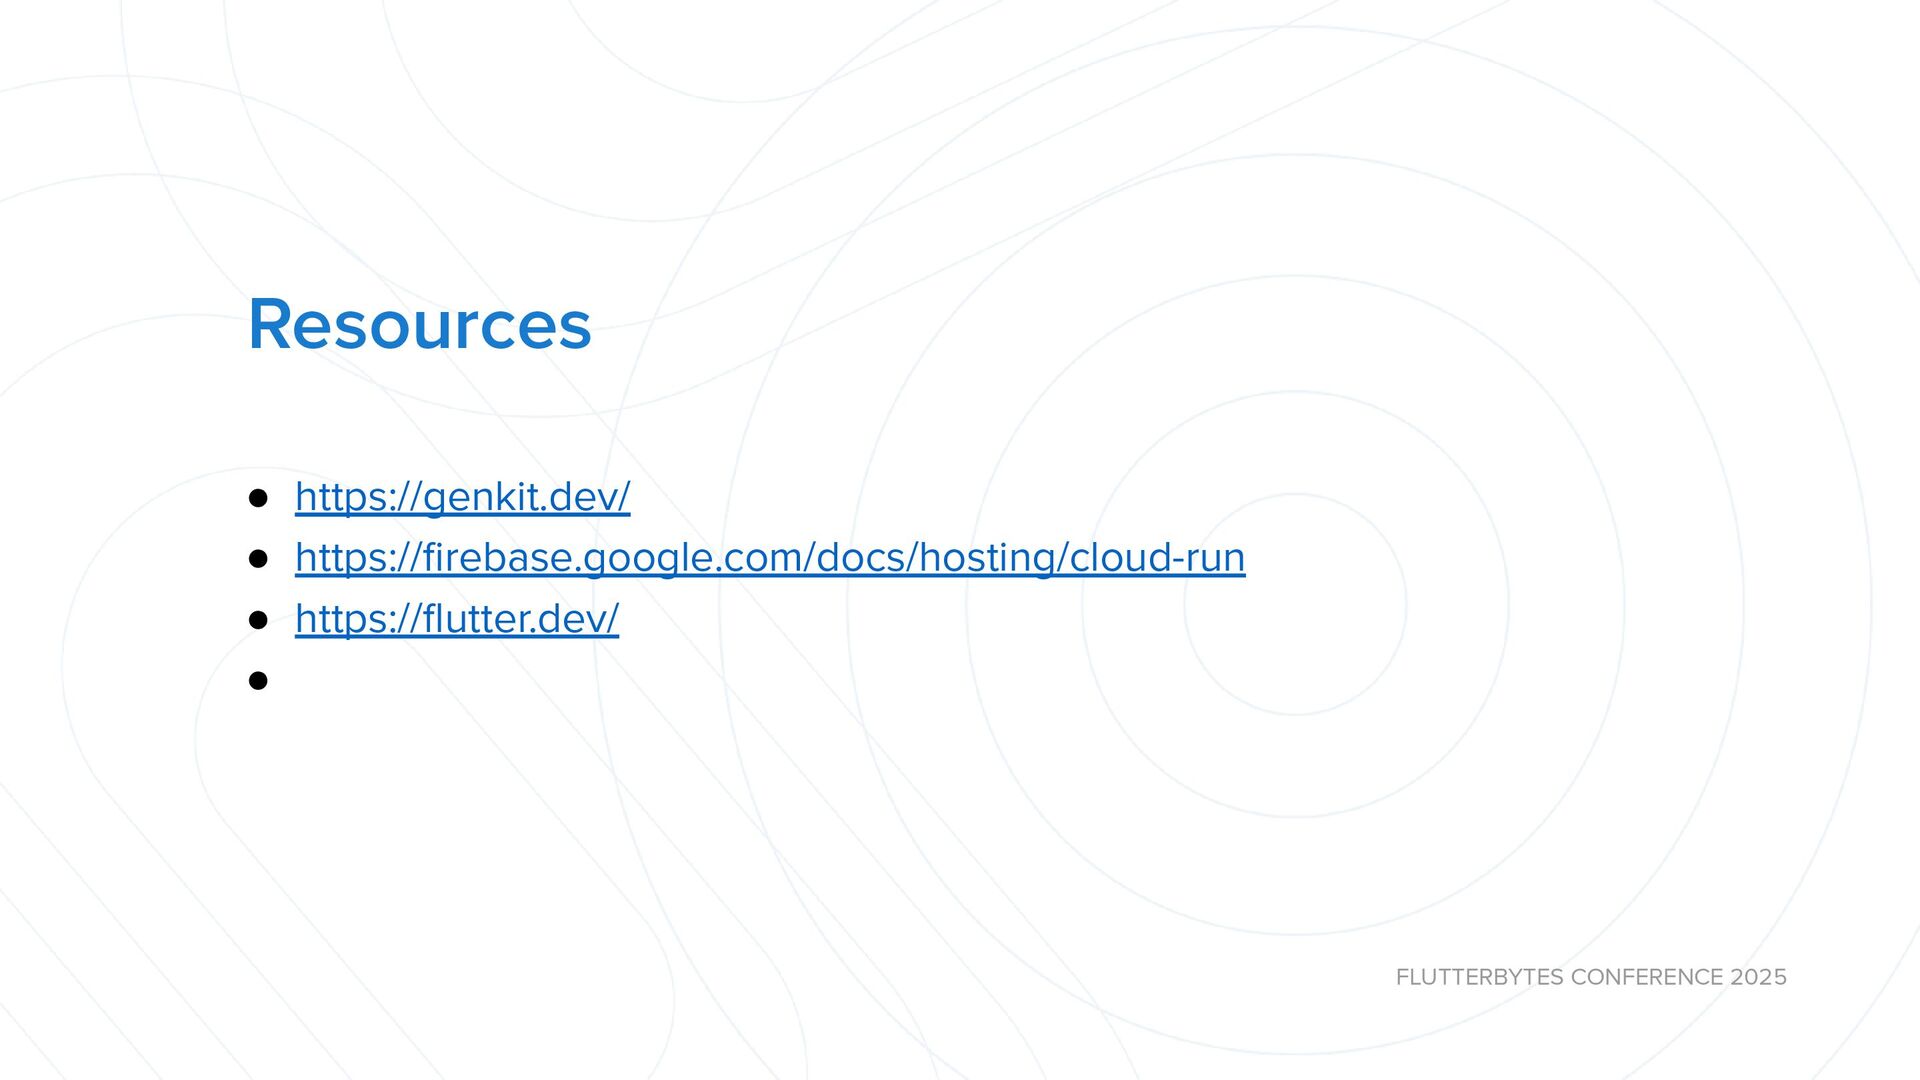Click the word "FLUTTERBYTES" in the footer
This screenshot has height=1080, width=1920.
(1479, 977)
